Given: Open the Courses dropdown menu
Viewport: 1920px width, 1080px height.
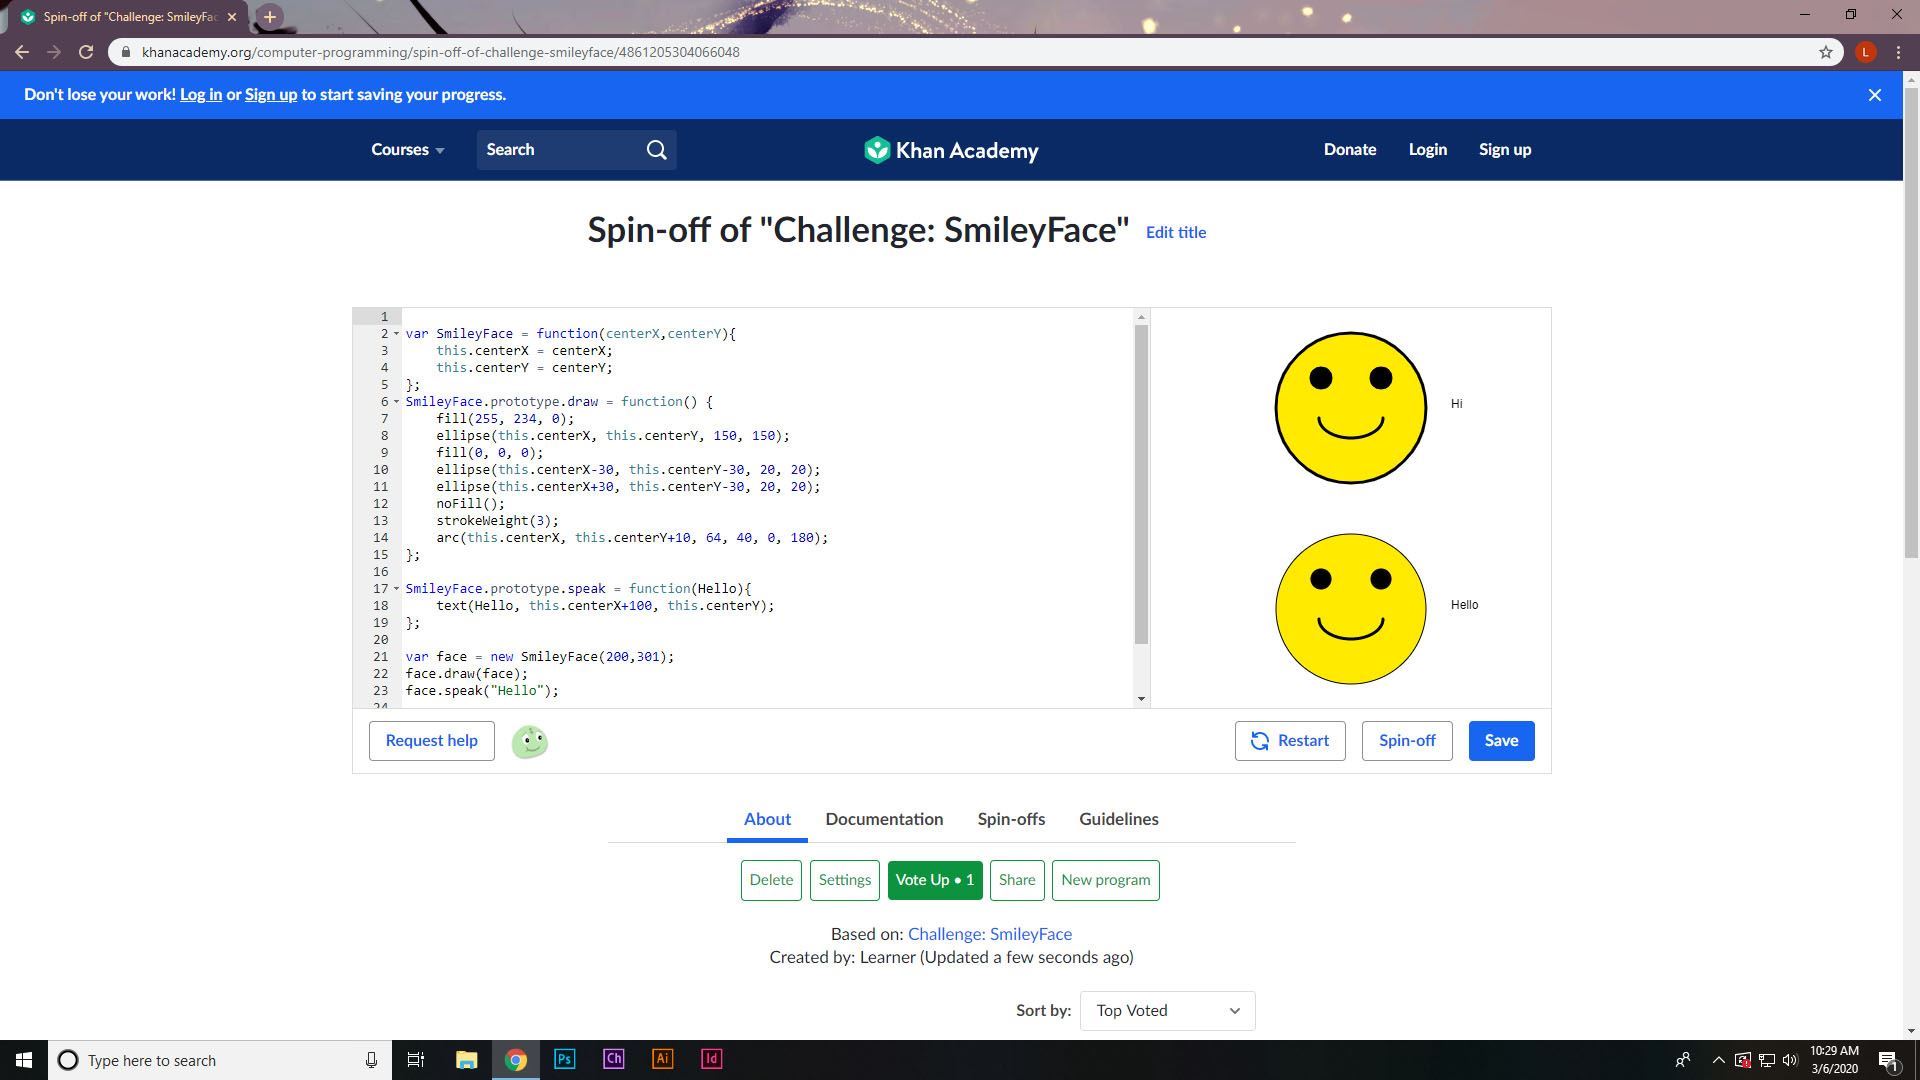Looking at the screenshot, I should 407,150.
